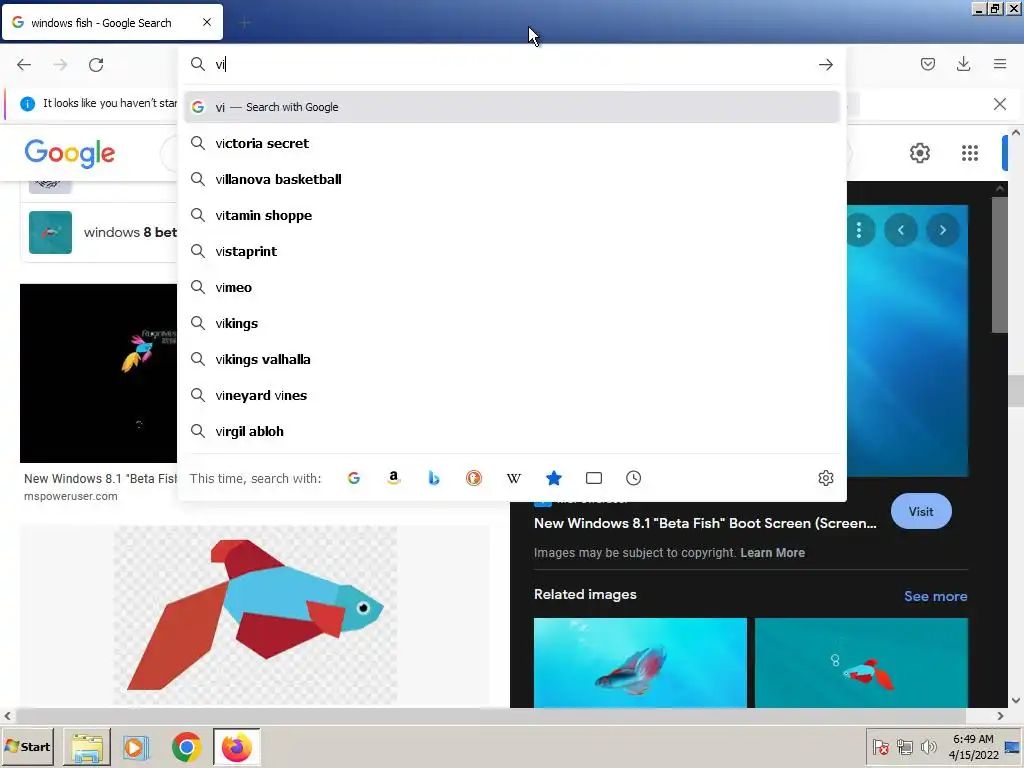Open the Action Center flag tray icon

880,746
